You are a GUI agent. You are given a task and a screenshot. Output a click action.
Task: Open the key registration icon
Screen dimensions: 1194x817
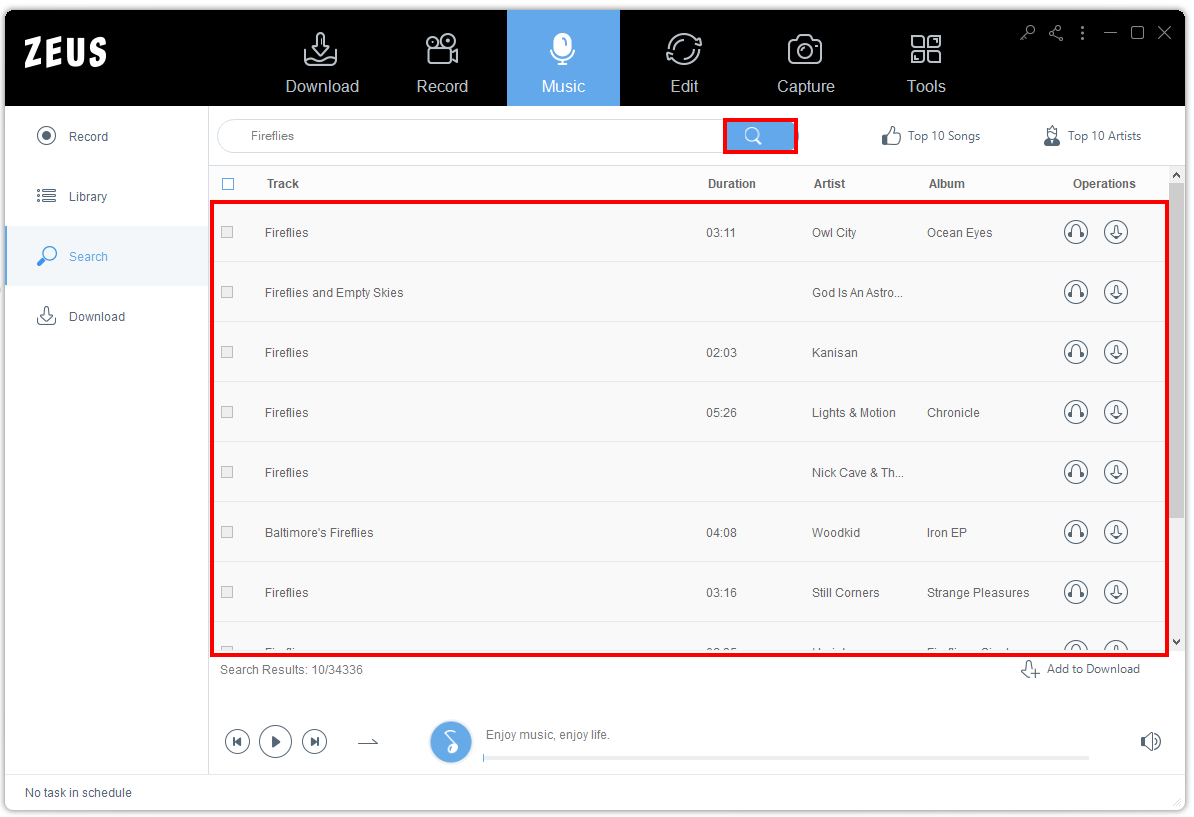coord(1027,33)
